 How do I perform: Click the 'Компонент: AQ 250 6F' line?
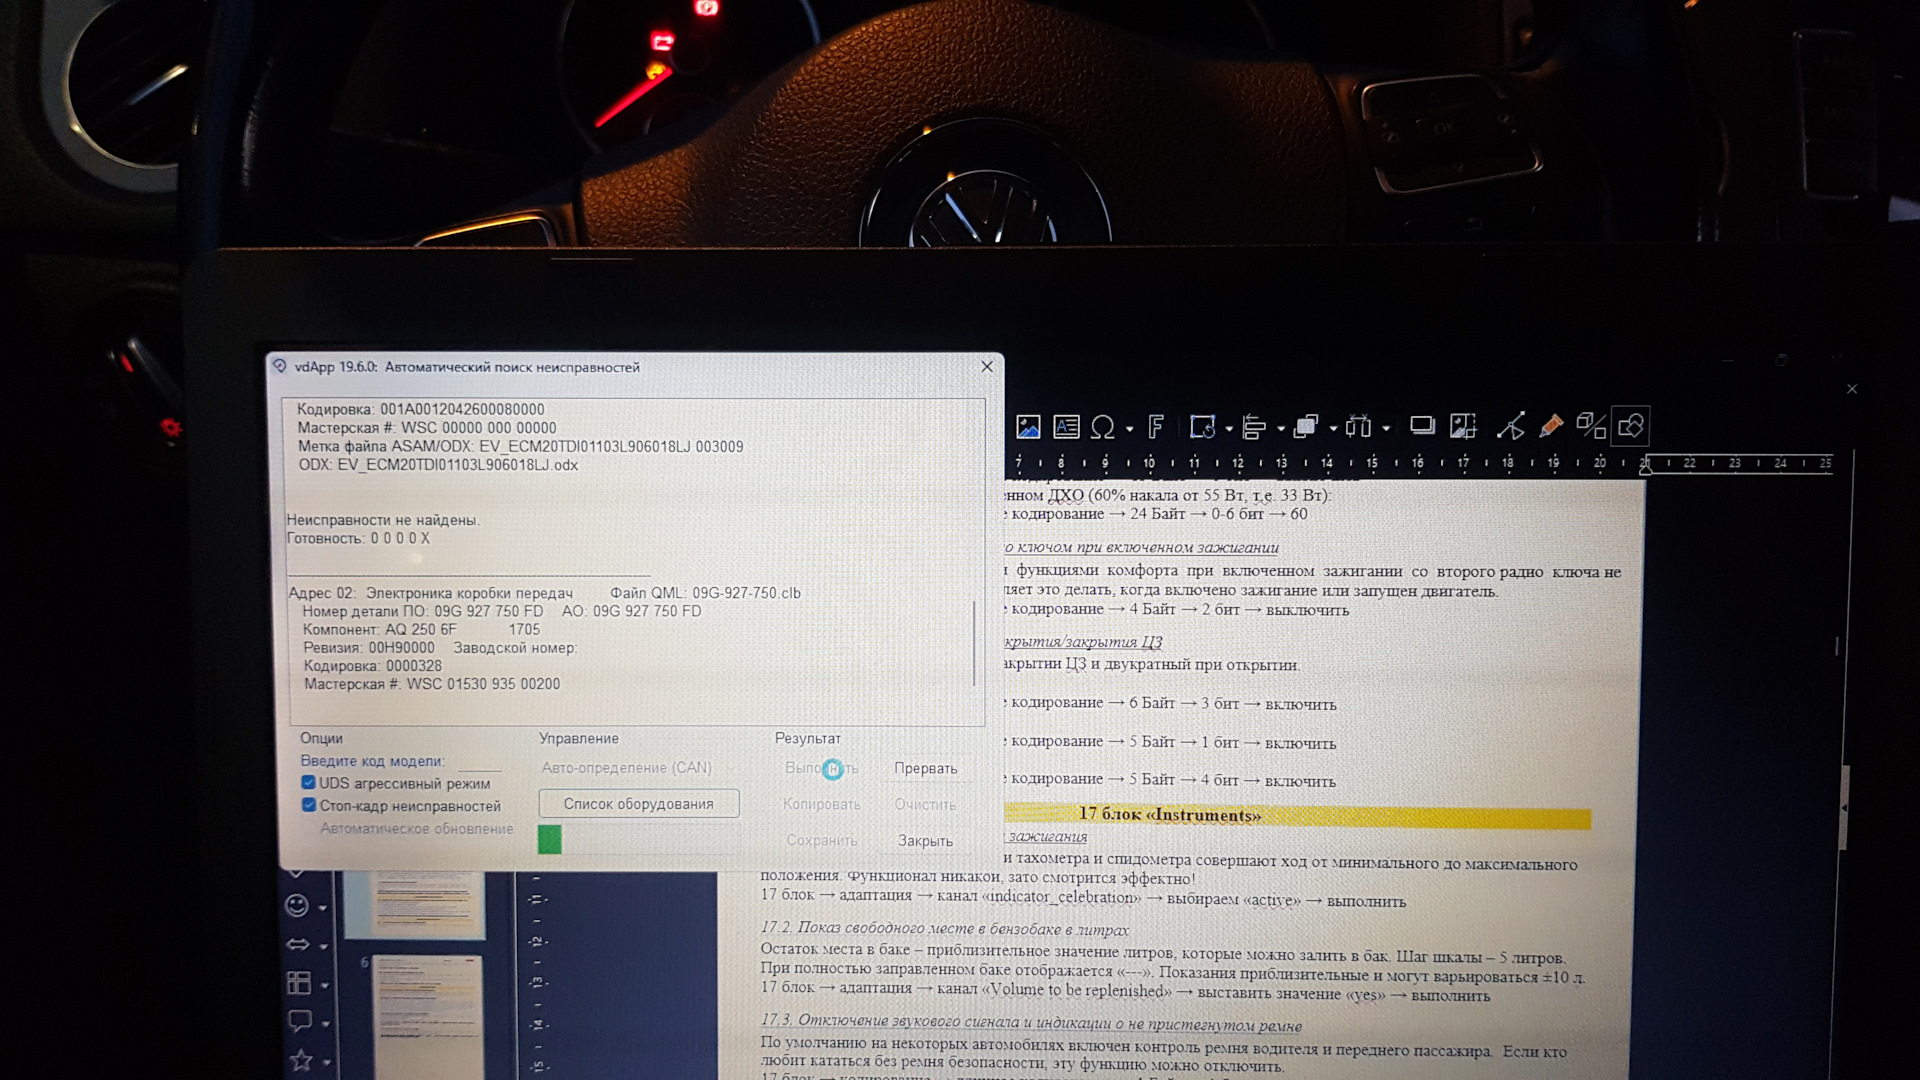(x=380, y=630)
